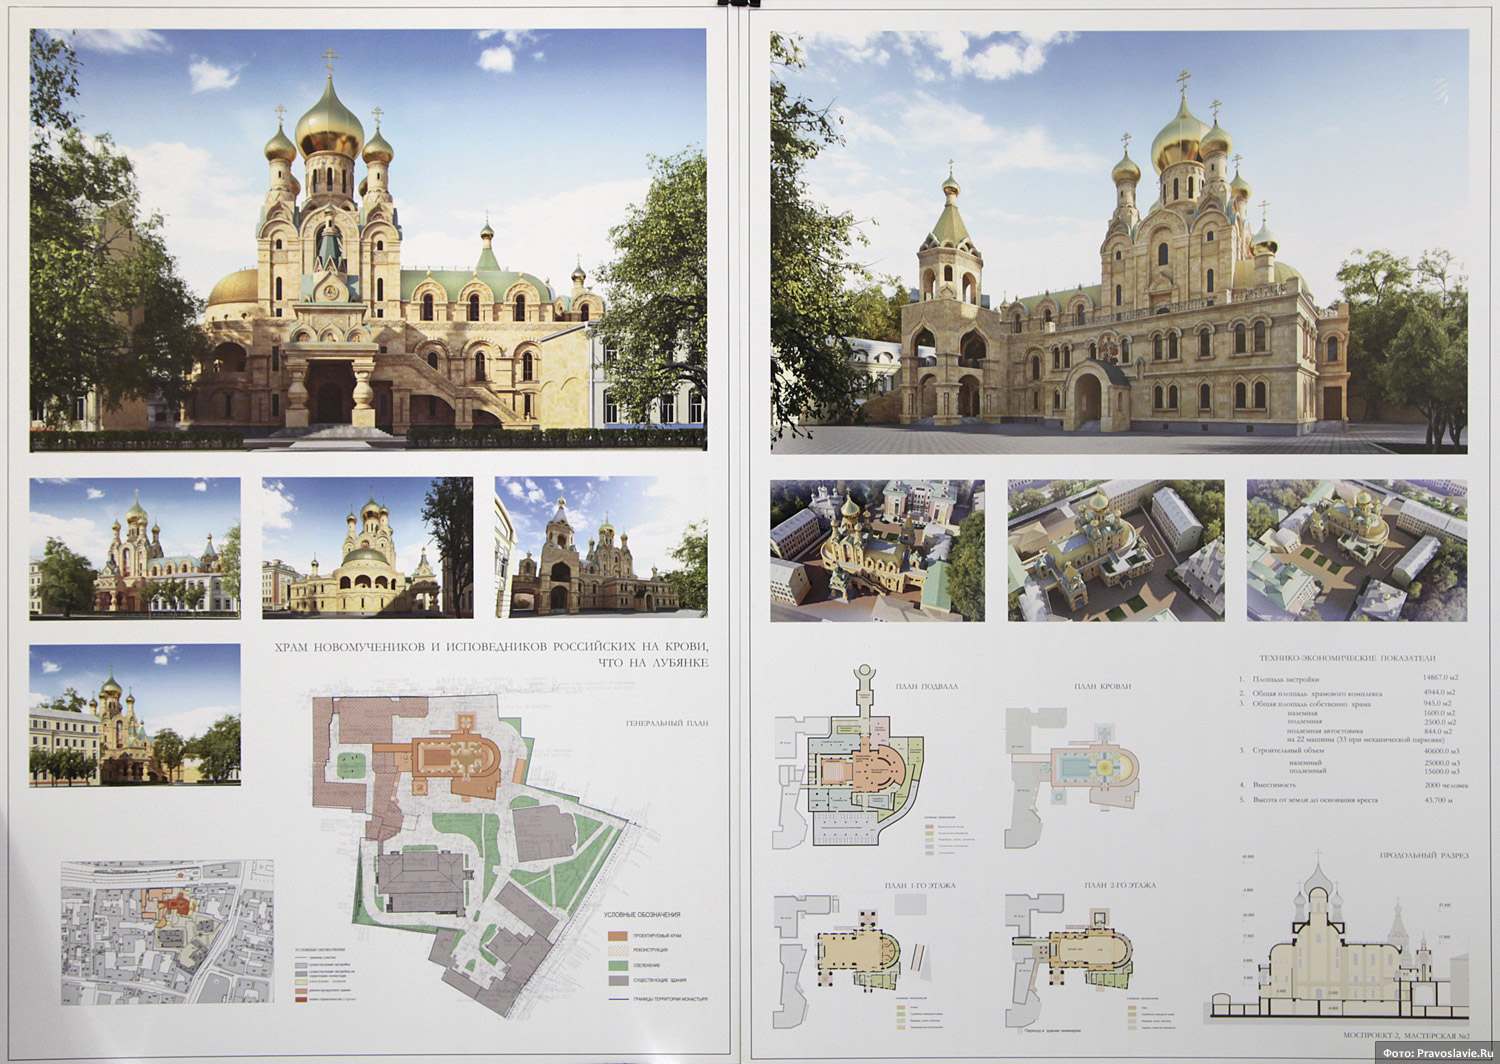1500x1064 pixels.
Task: Click the gray situational city map
Action: point(167,932)
